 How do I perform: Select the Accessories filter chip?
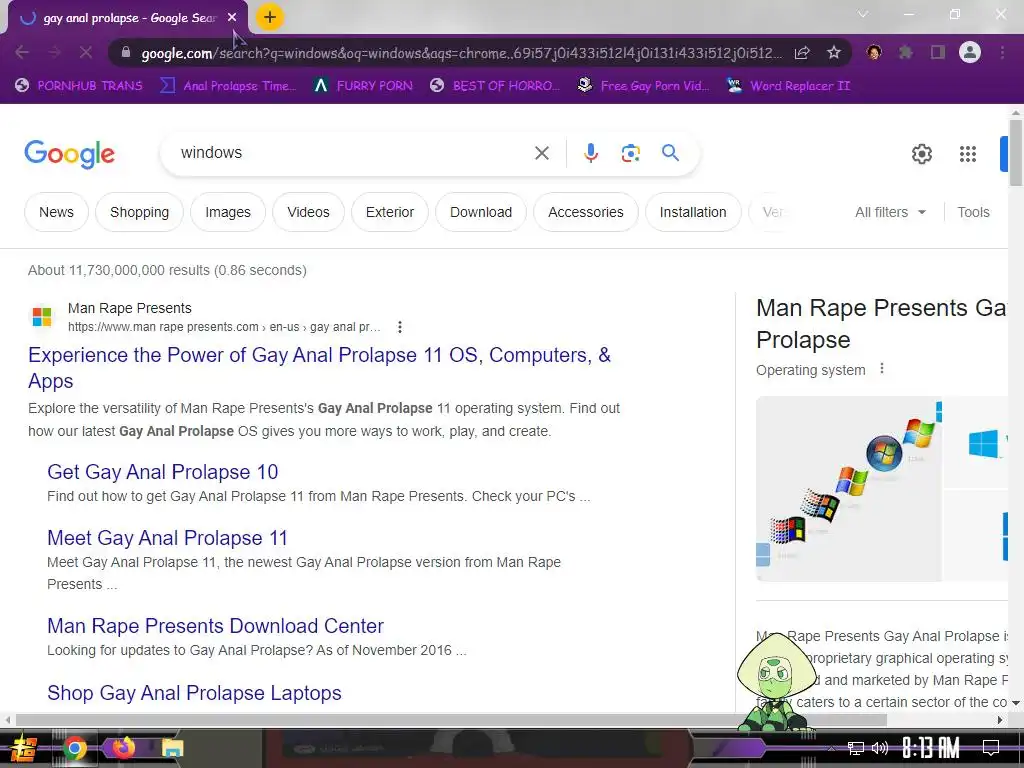586,212
